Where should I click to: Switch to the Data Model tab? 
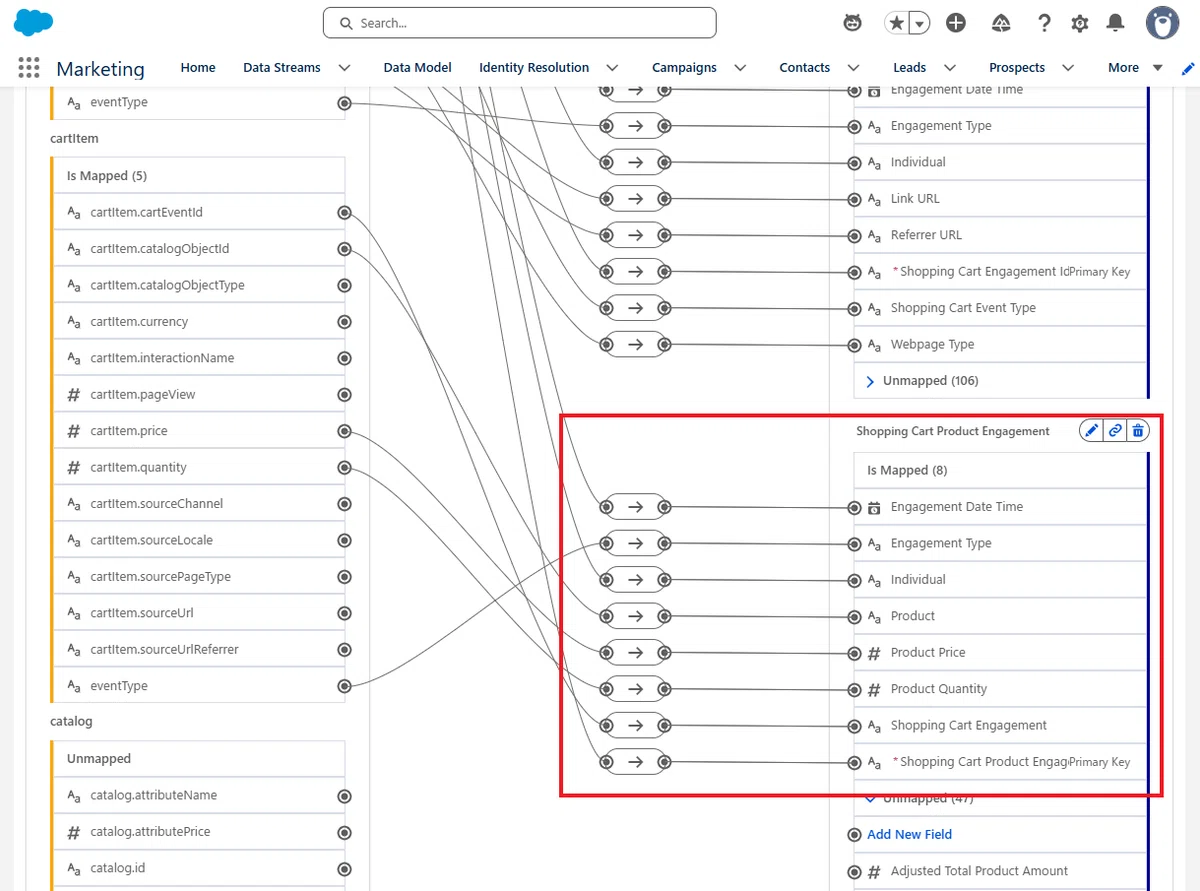pos(417,68)
